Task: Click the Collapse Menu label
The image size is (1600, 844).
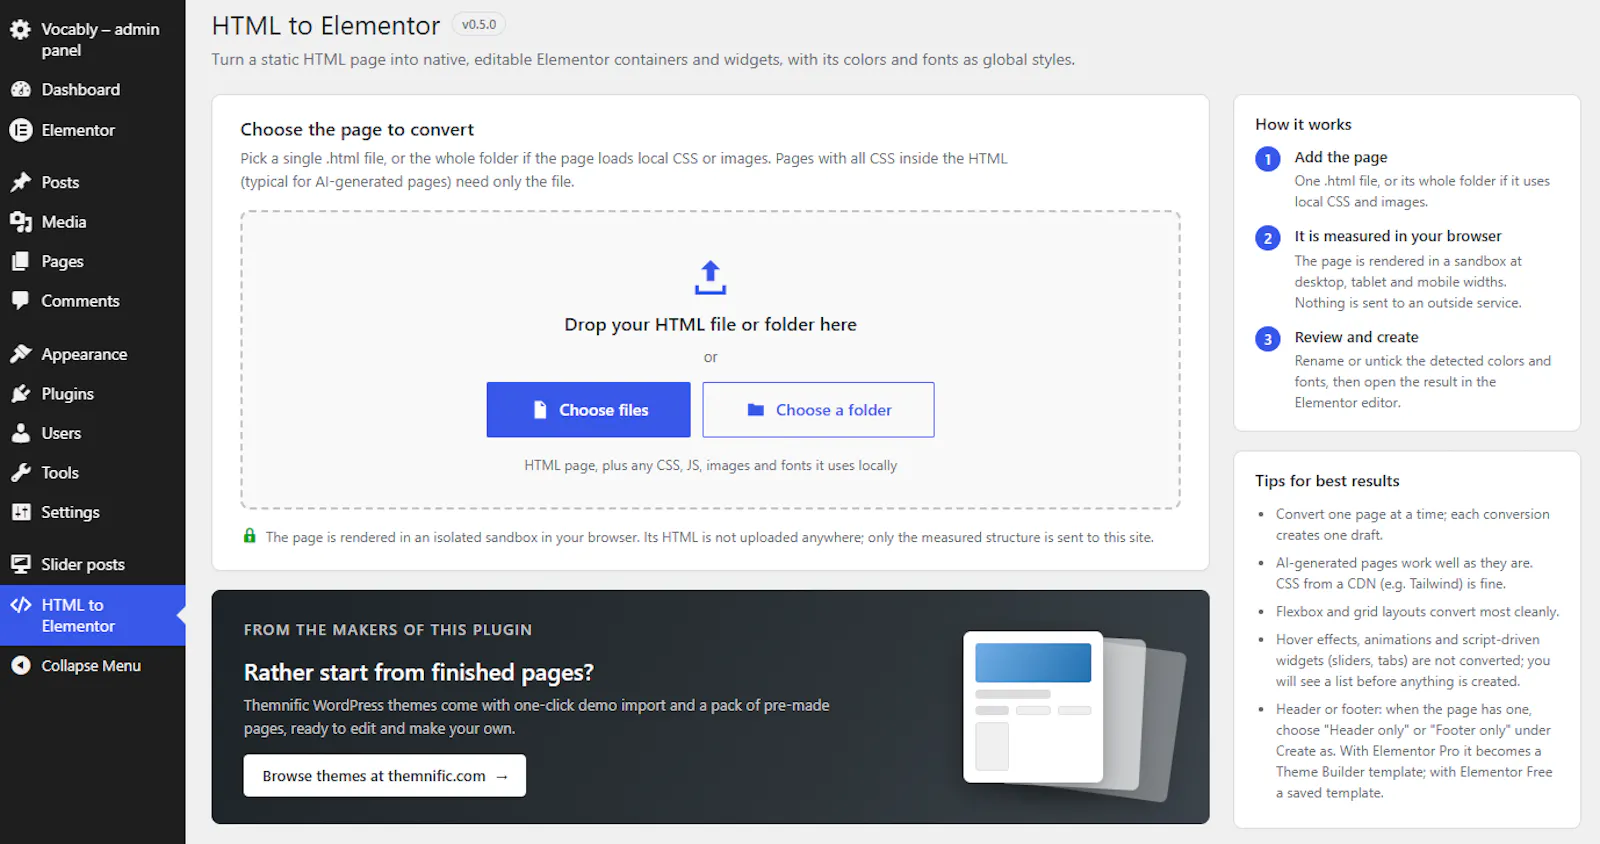Action: click(x=91, y=665)
